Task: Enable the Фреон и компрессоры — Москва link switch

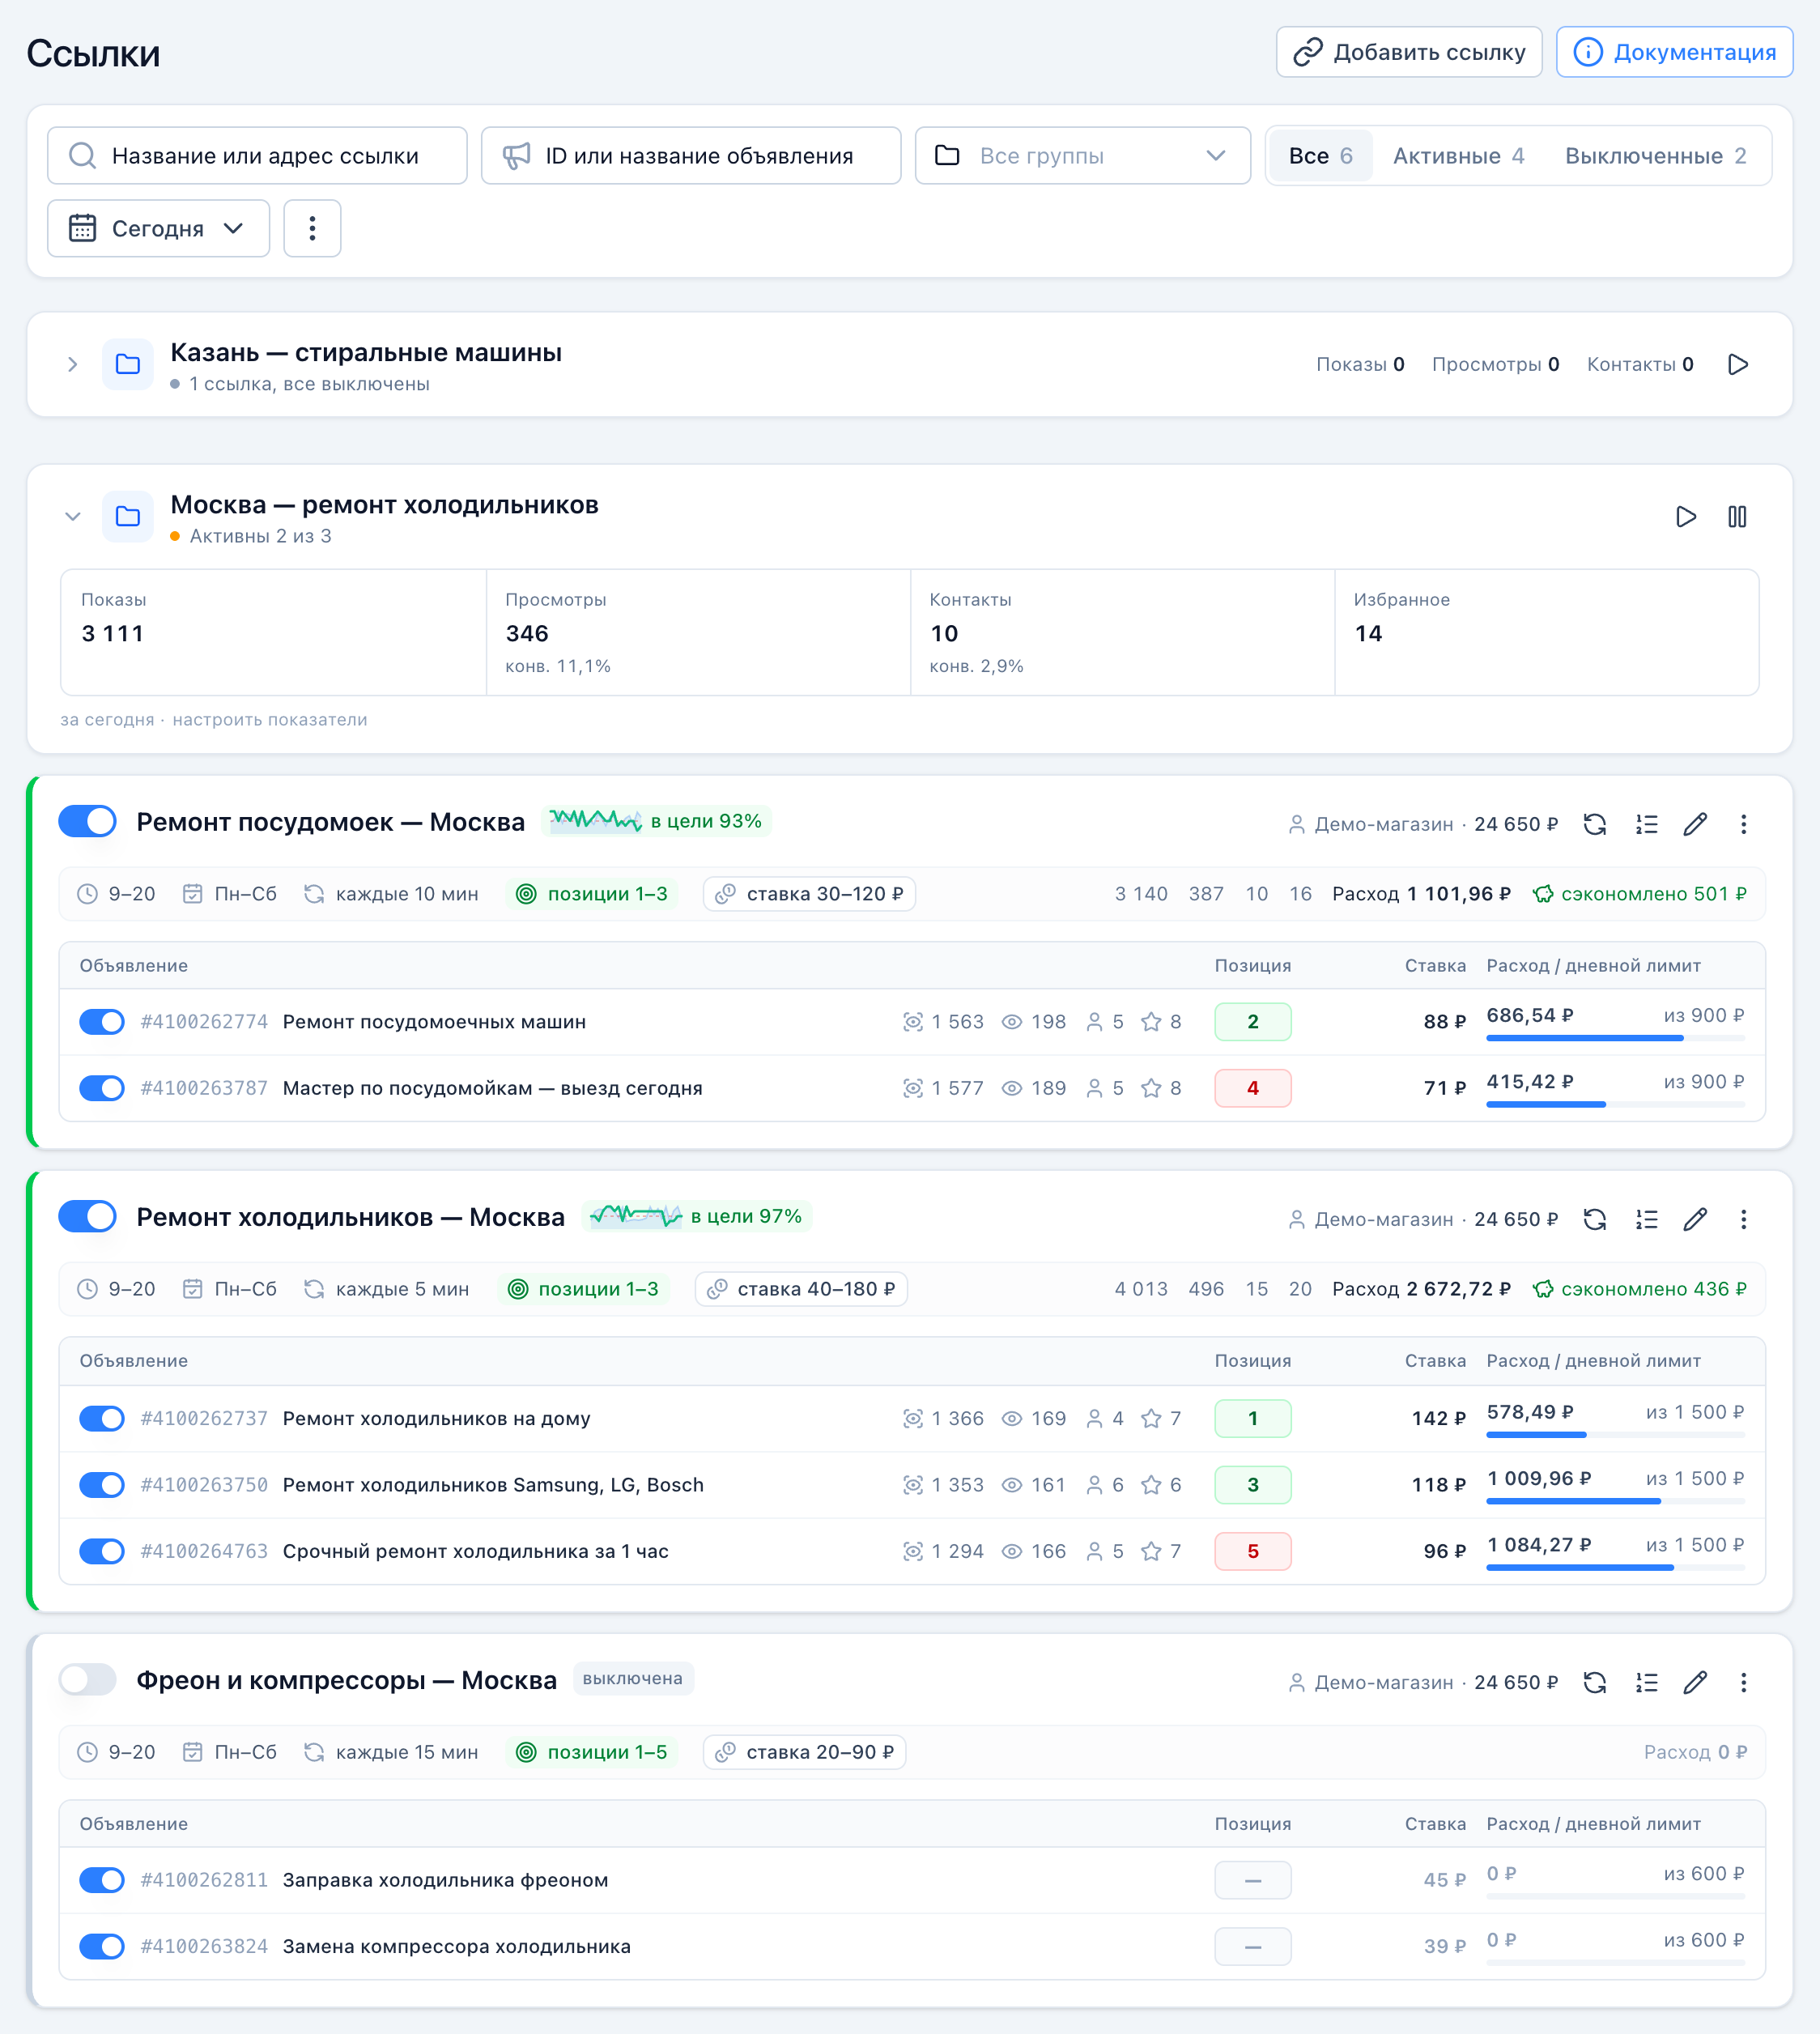Action: click(x=88, y=1680)
